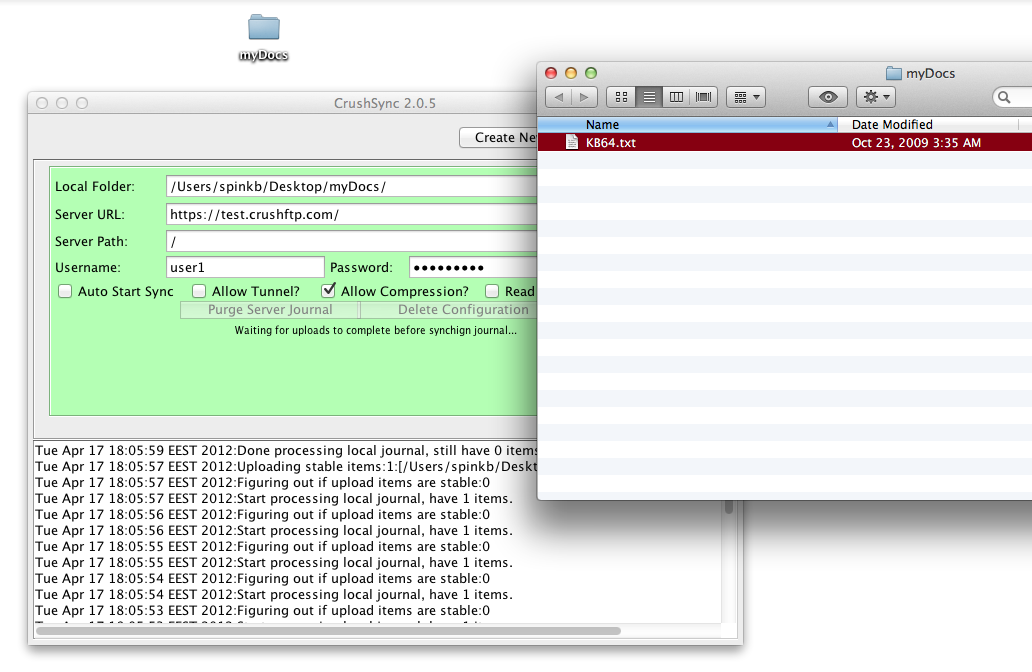Click the myDocs folder icon in title bar

(x=893, y=73)
